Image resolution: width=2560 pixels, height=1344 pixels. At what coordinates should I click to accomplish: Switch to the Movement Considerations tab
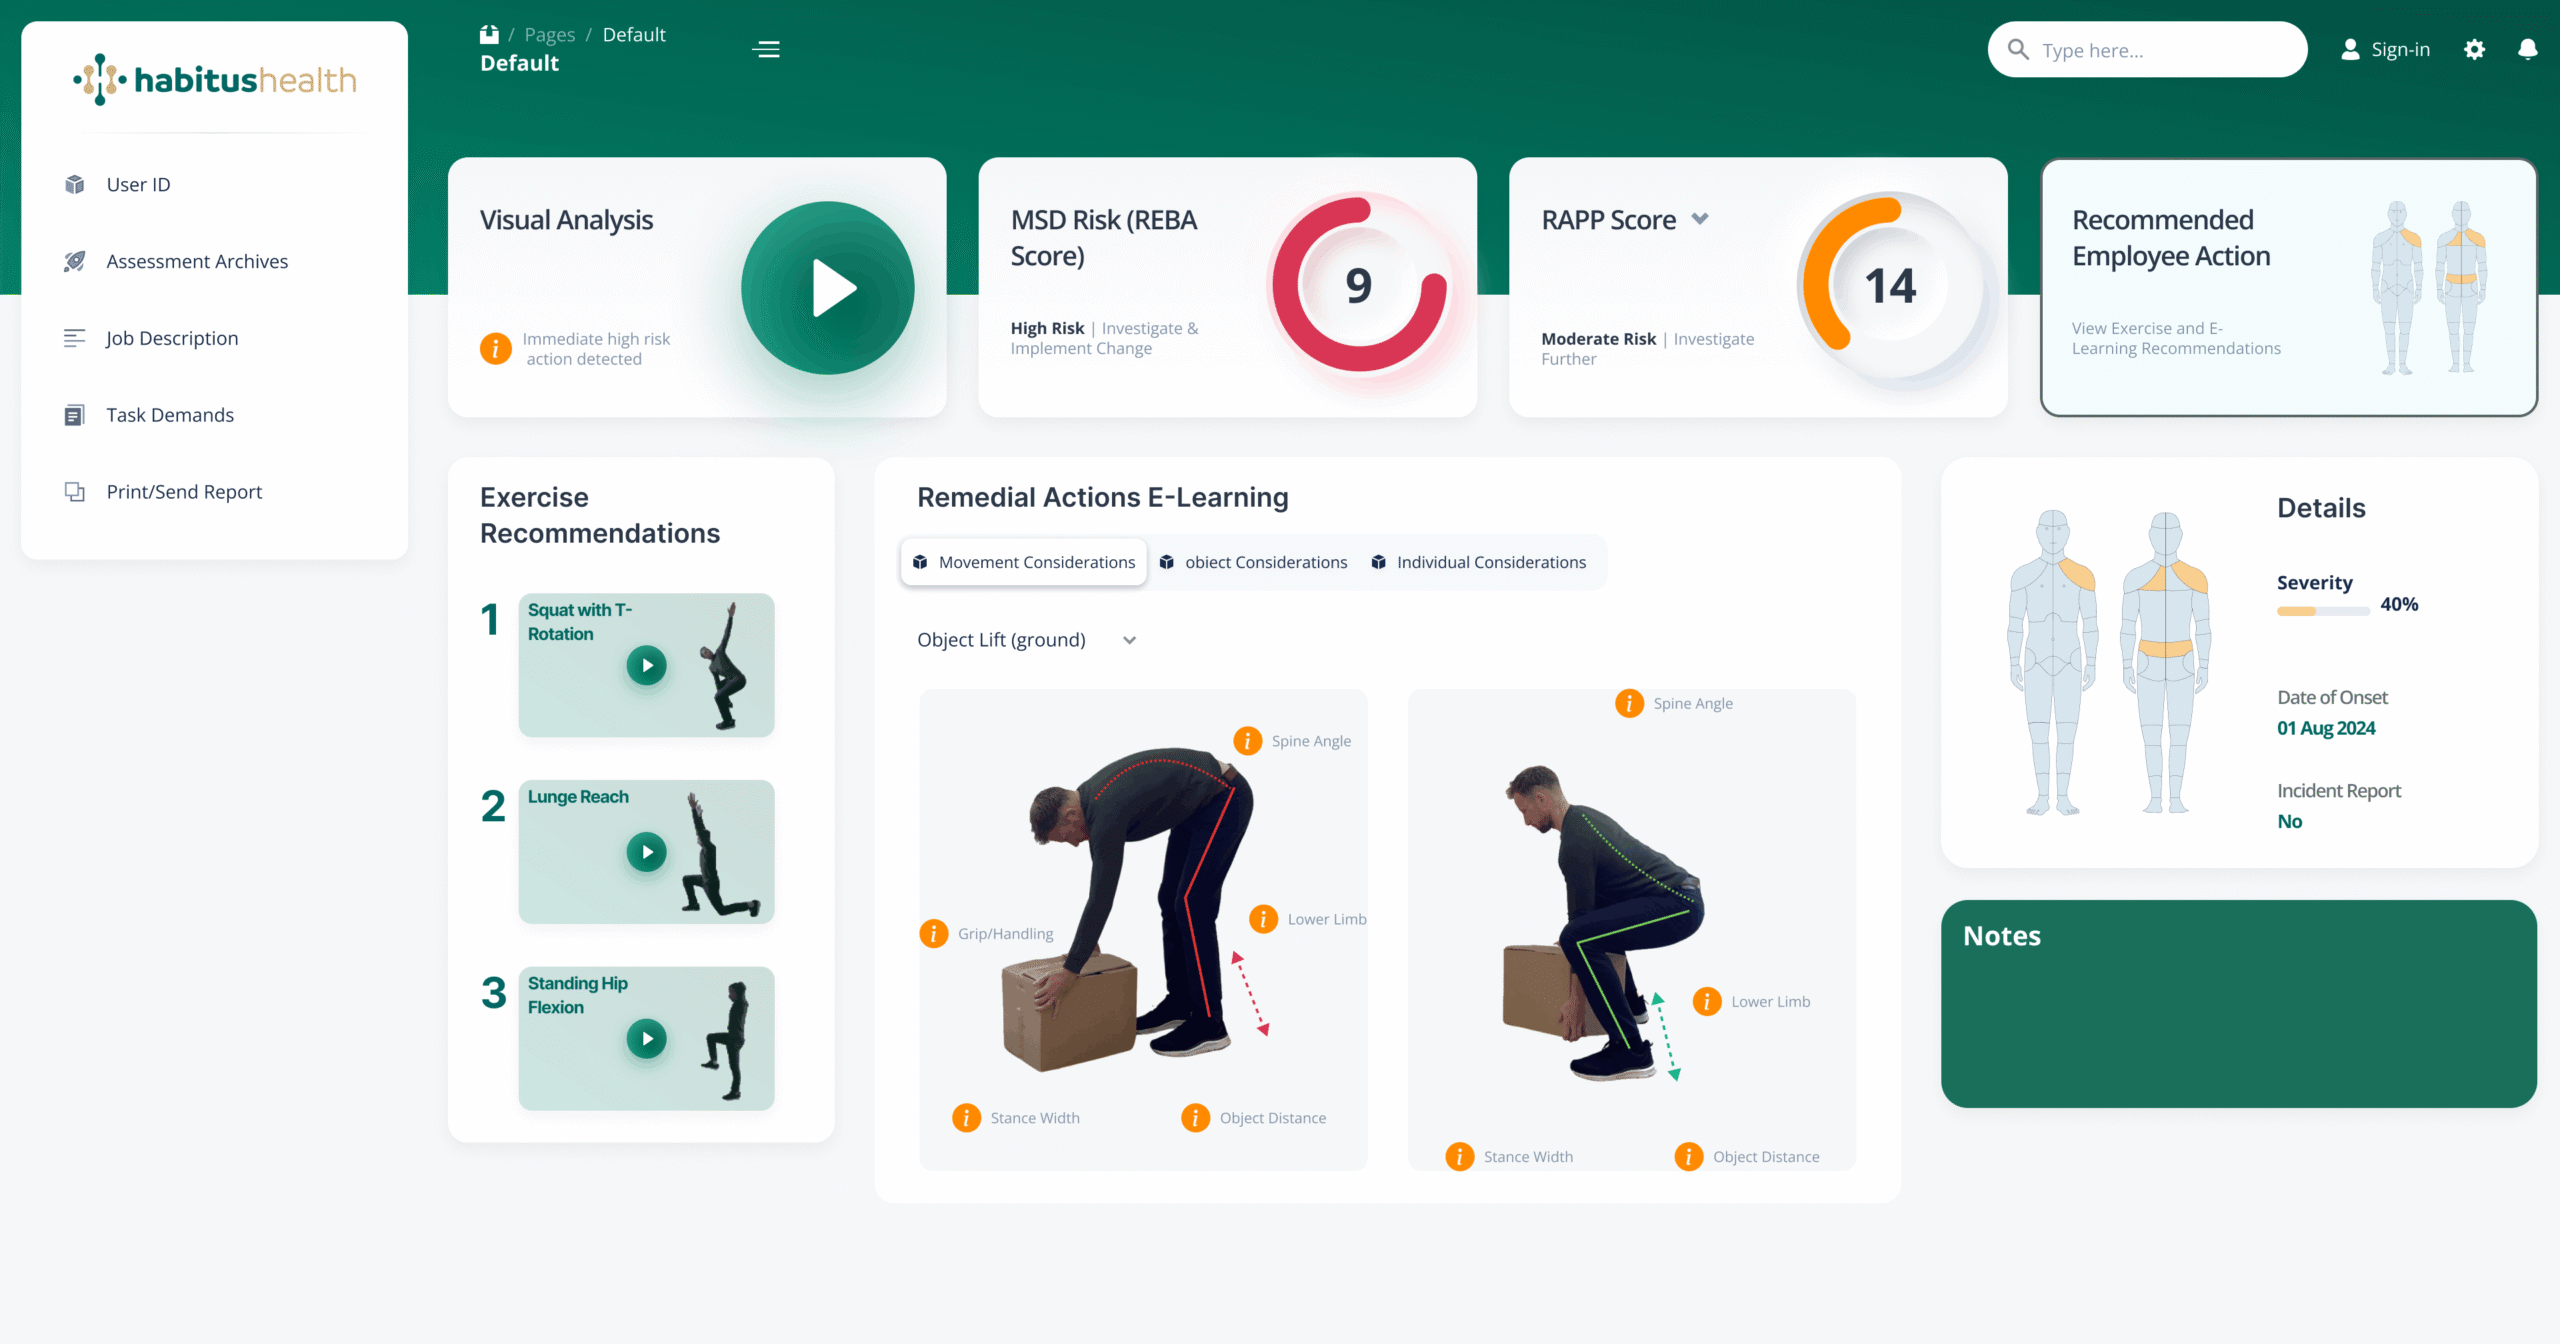pos(1023,562)
